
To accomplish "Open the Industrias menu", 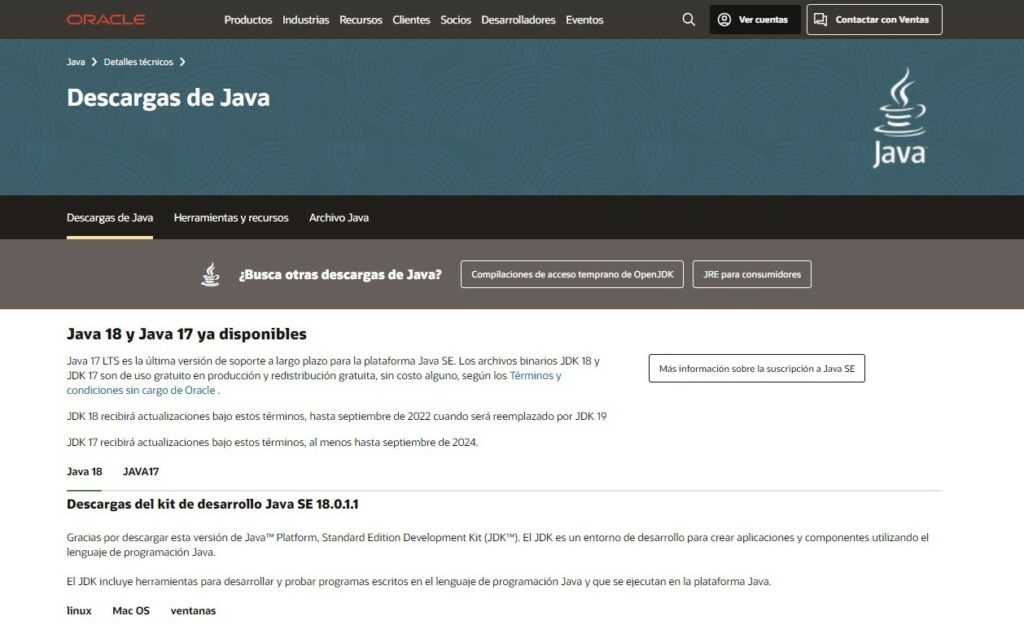I will coord(306,20).
